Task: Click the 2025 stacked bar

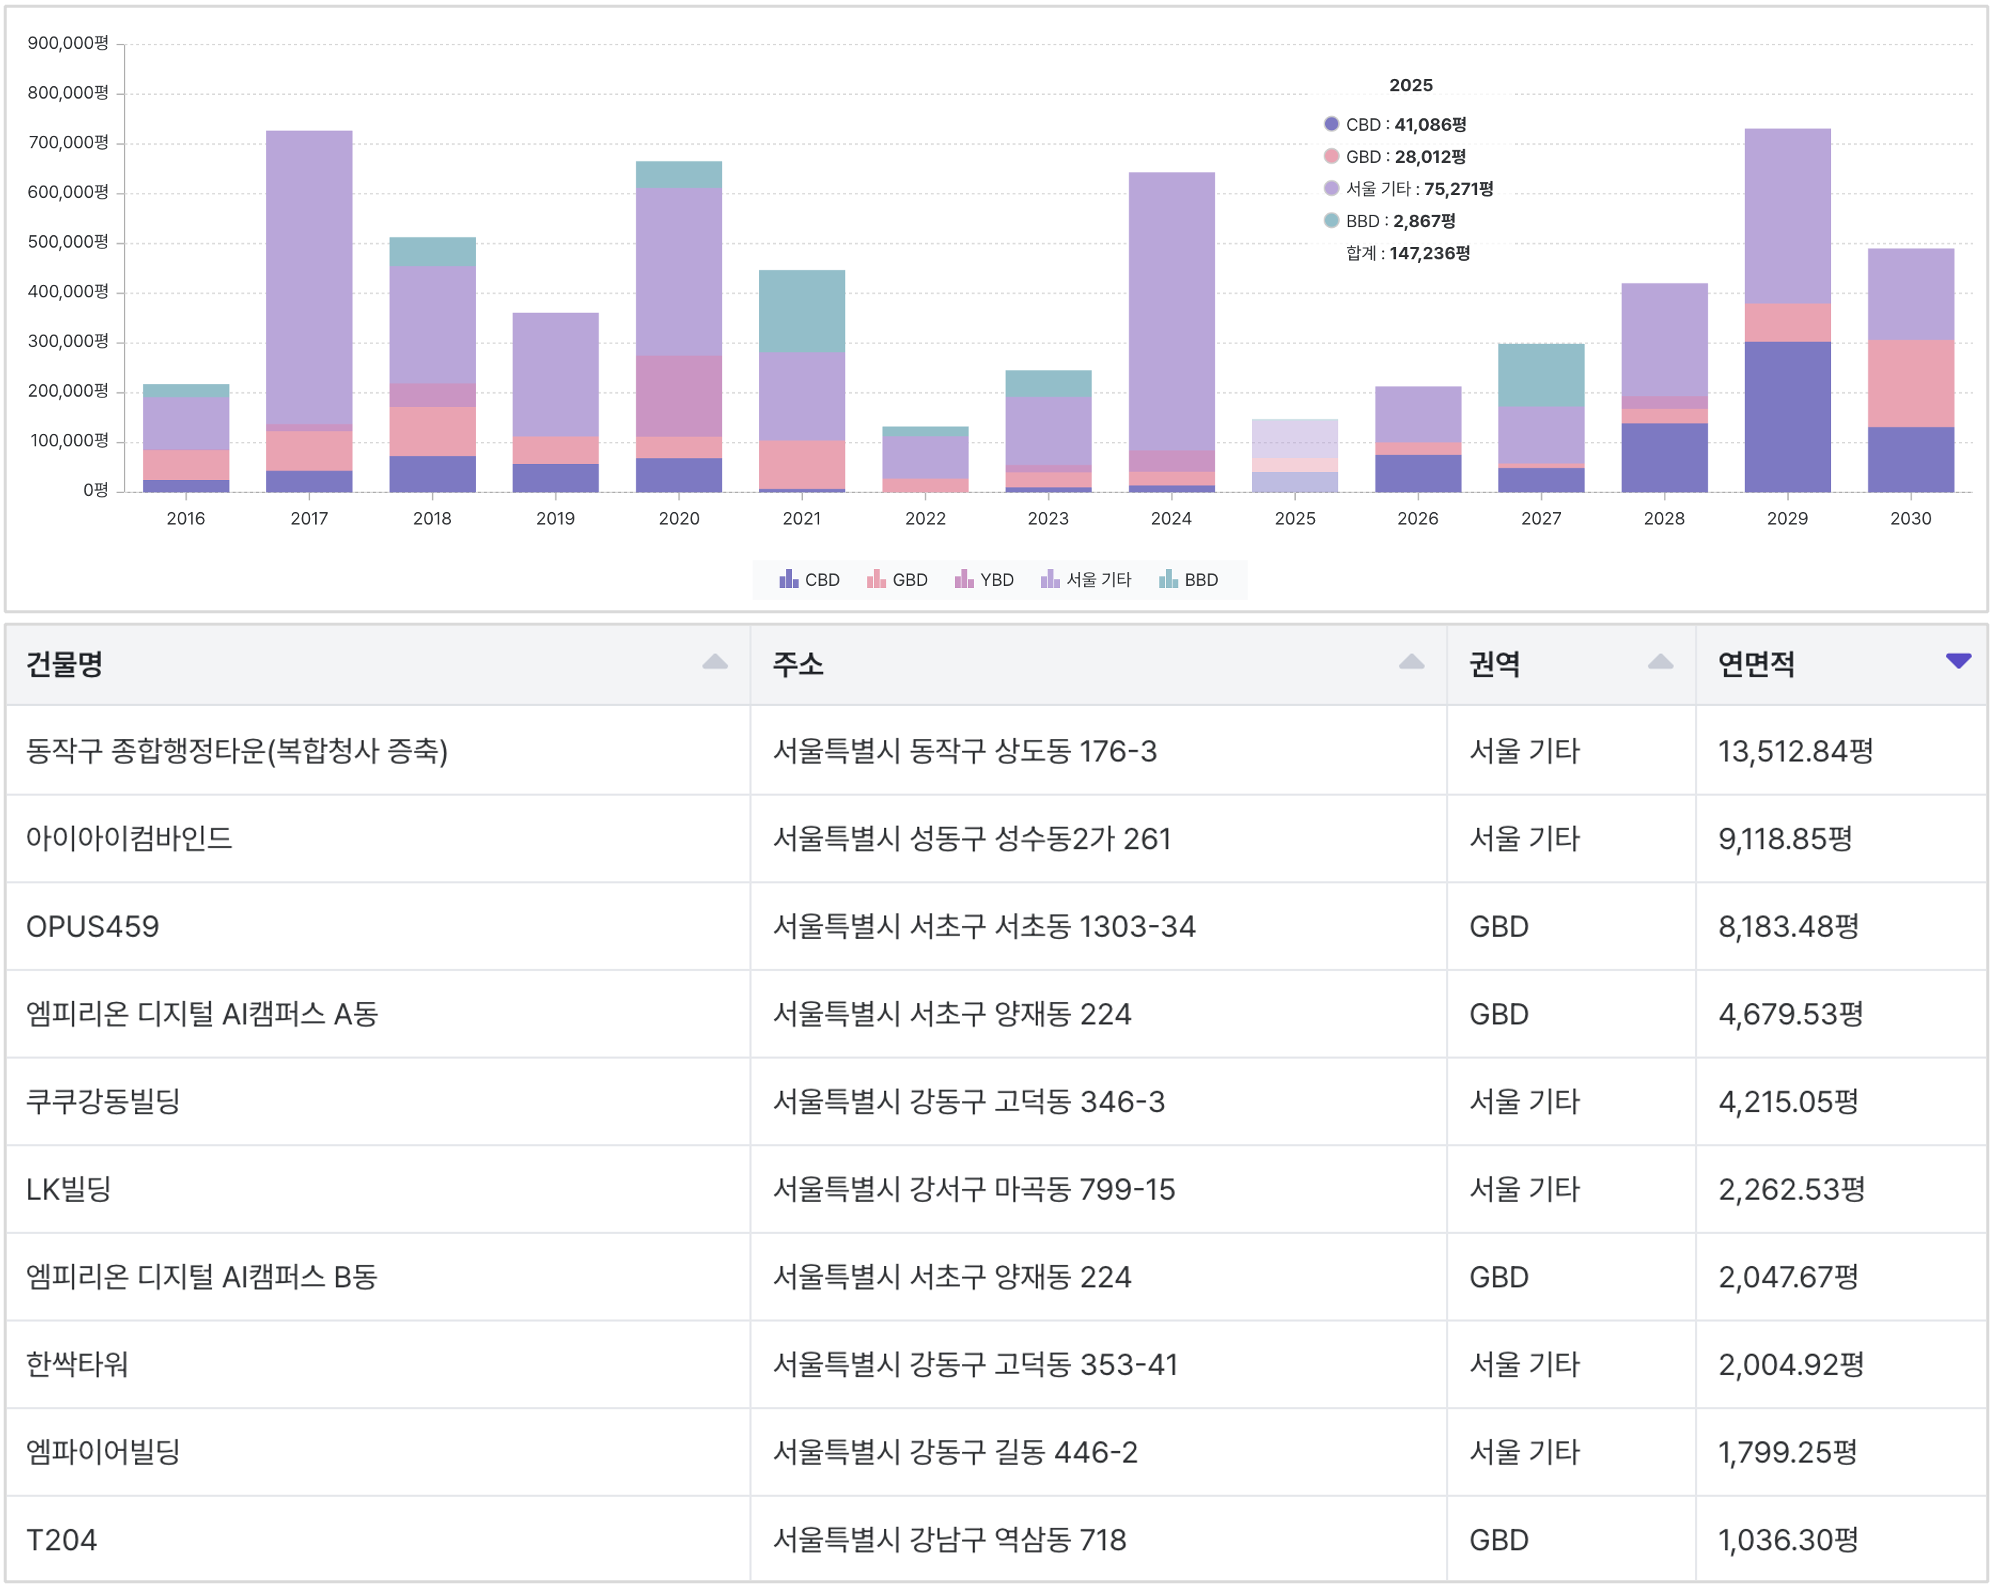Action: point(1294,455)
